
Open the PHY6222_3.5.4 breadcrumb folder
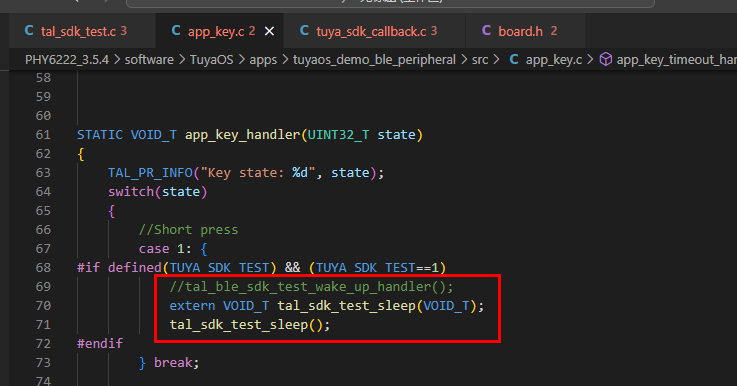pos(67,60)
